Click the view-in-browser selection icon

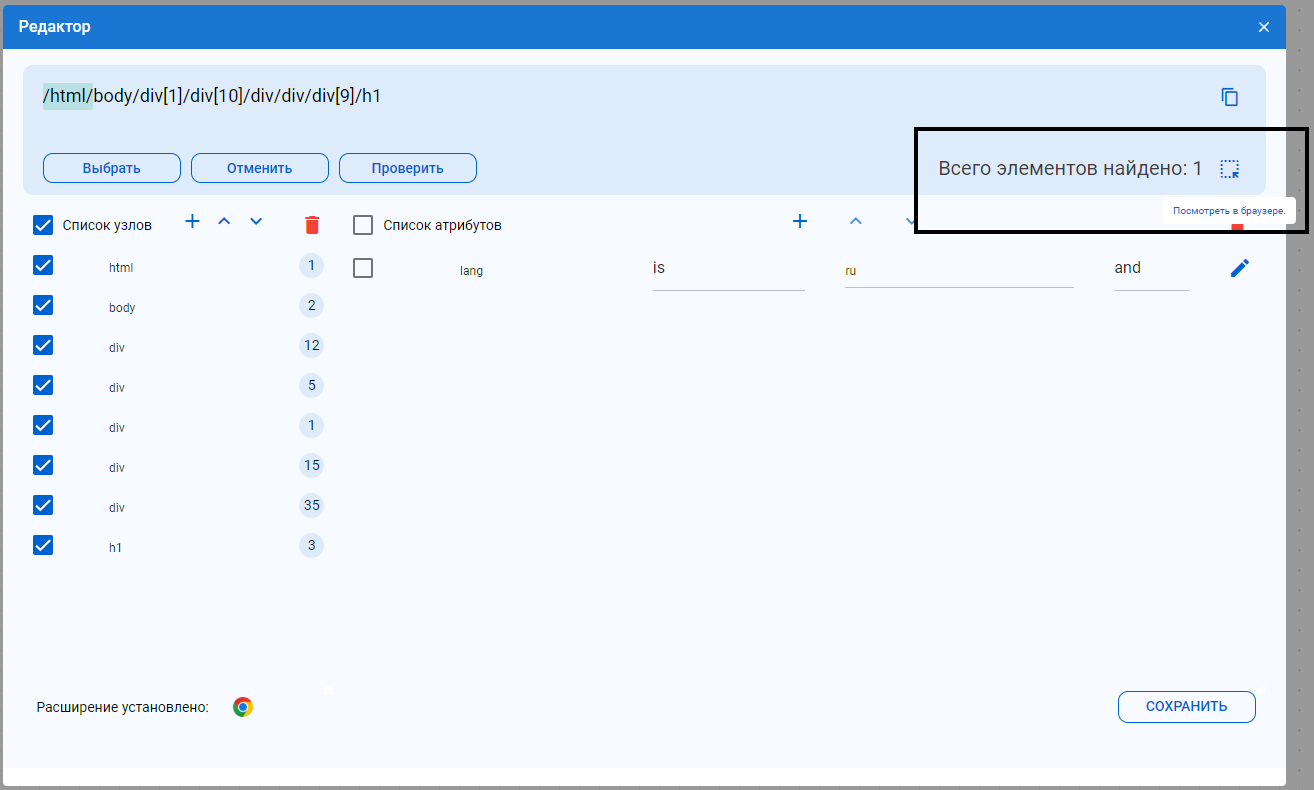[x=1229, y=169]
